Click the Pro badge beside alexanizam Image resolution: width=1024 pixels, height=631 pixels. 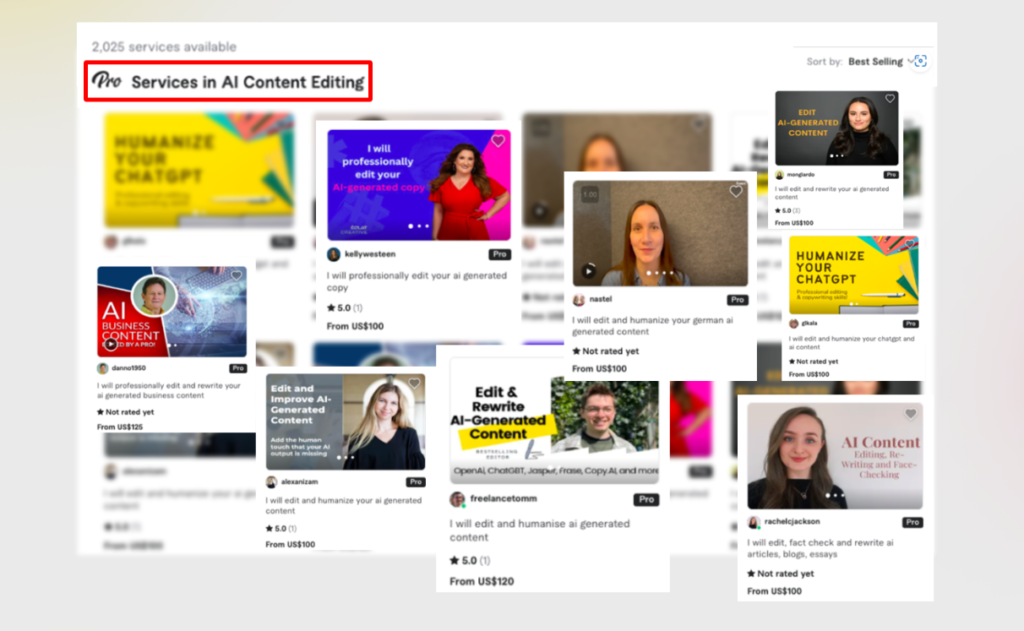(415, 482)
